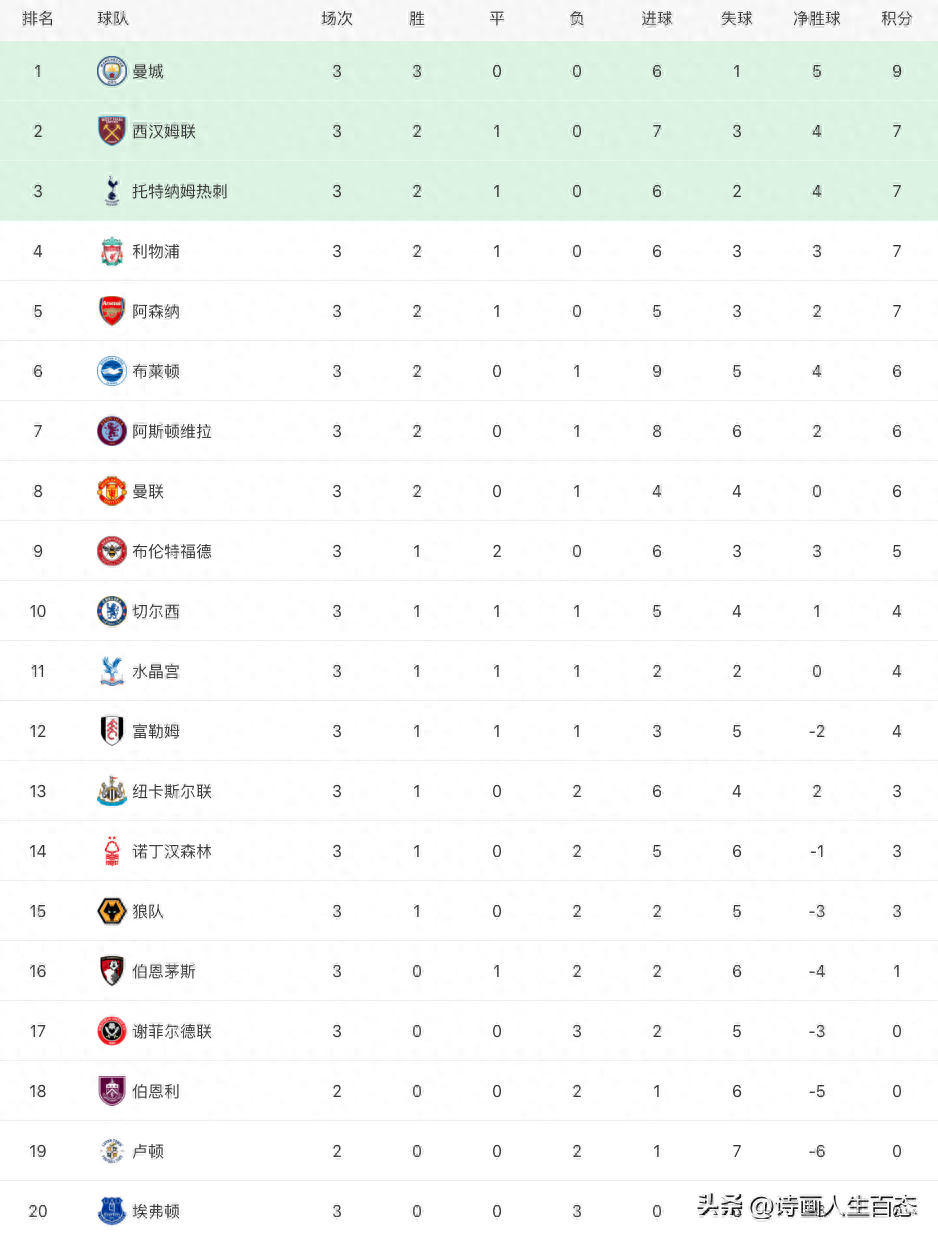Click the Crystal Palace eagle icon
Viewport: 938px width, 1238px height.
click(112, 671)
